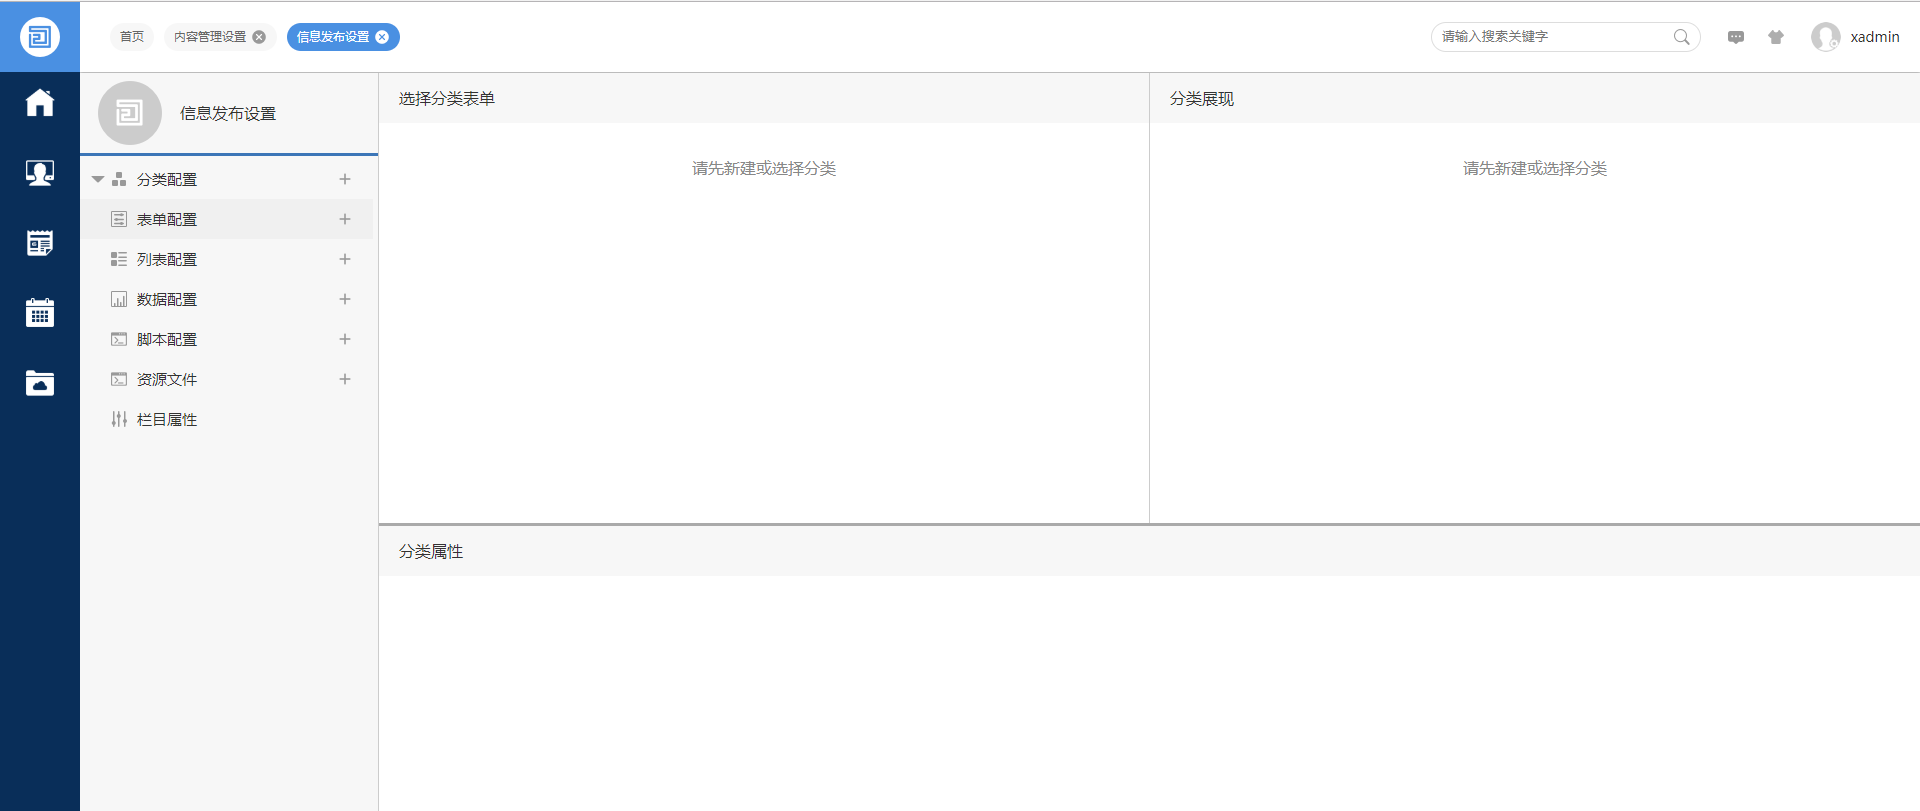Add new item next to 表单配置

[345, 219]
